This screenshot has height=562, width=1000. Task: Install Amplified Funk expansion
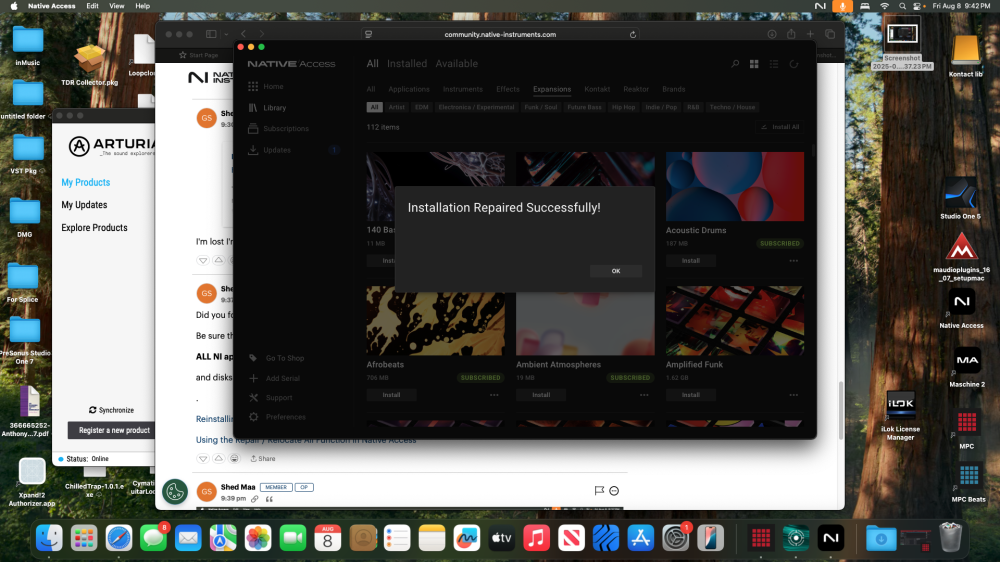(691, 395)
